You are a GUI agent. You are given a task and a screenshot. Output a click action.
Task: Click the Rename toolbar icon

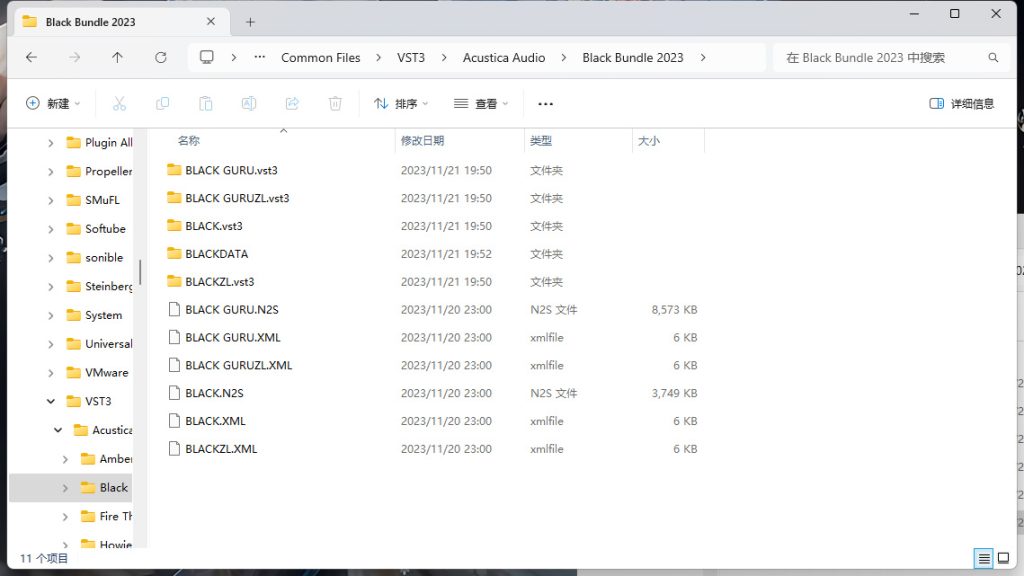tap(249, 103)
